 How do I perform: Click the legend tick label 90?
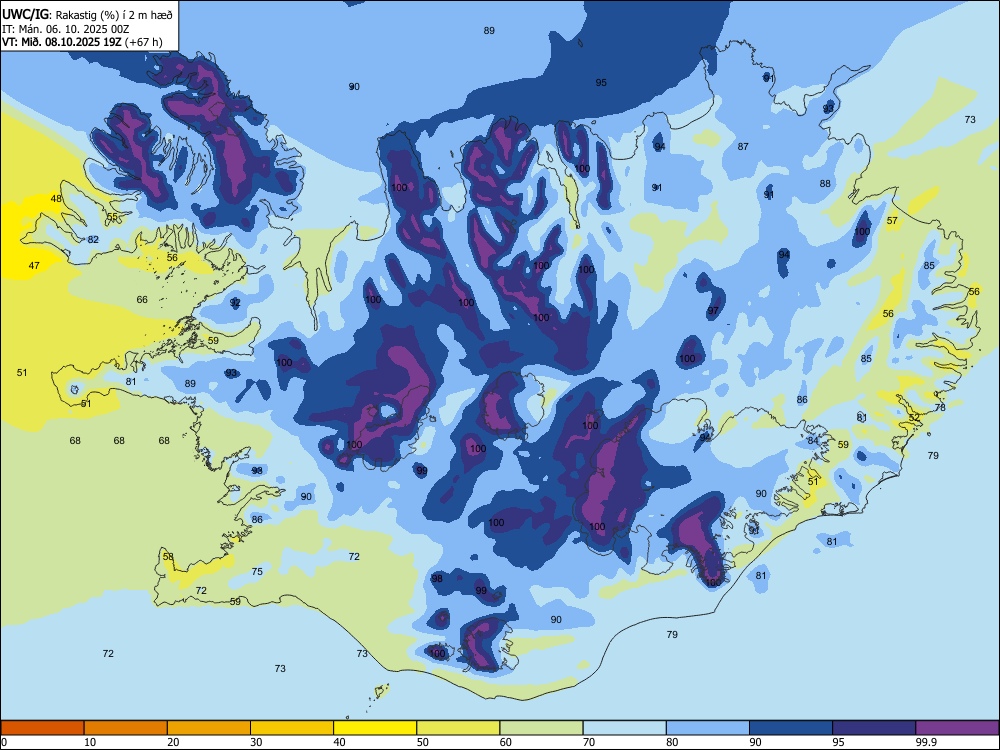point(756,742)
